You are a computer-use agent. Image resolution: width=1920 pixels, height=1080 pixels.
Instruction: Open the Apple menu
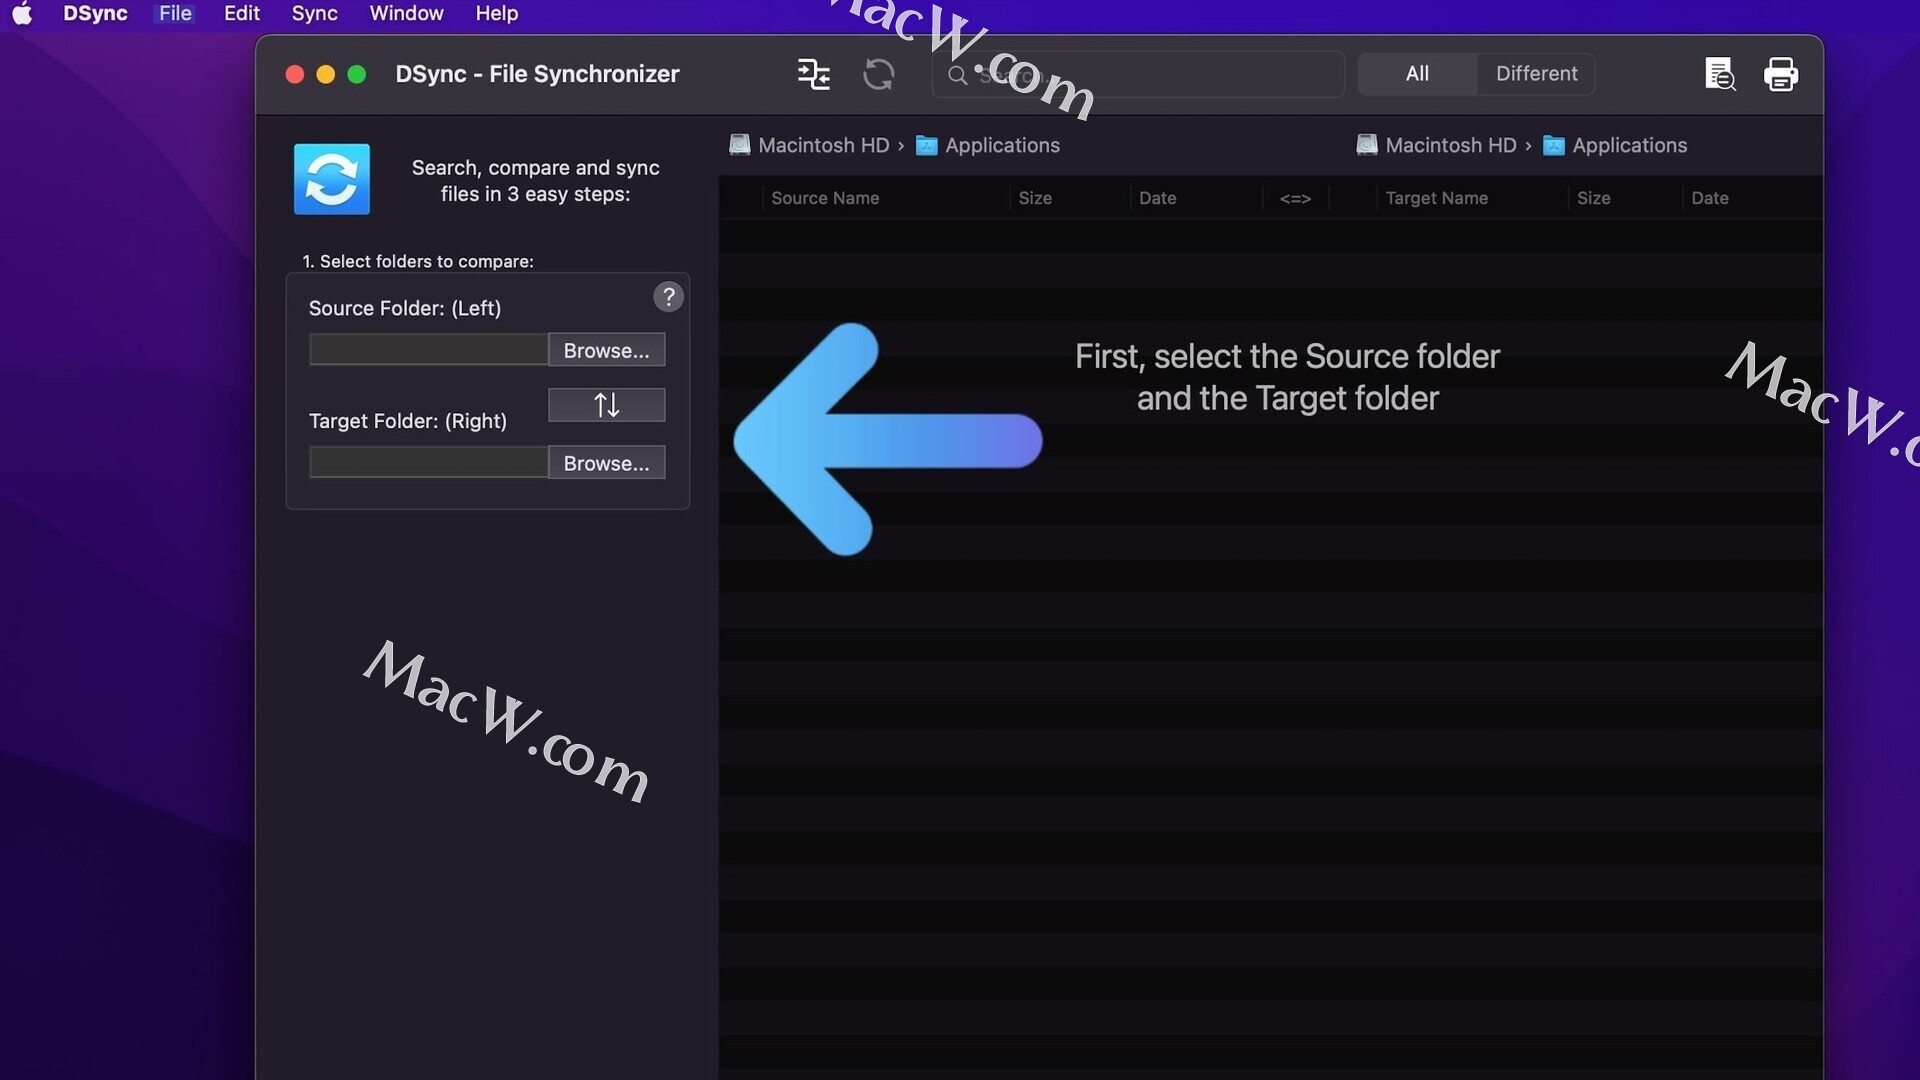[22, 13]
